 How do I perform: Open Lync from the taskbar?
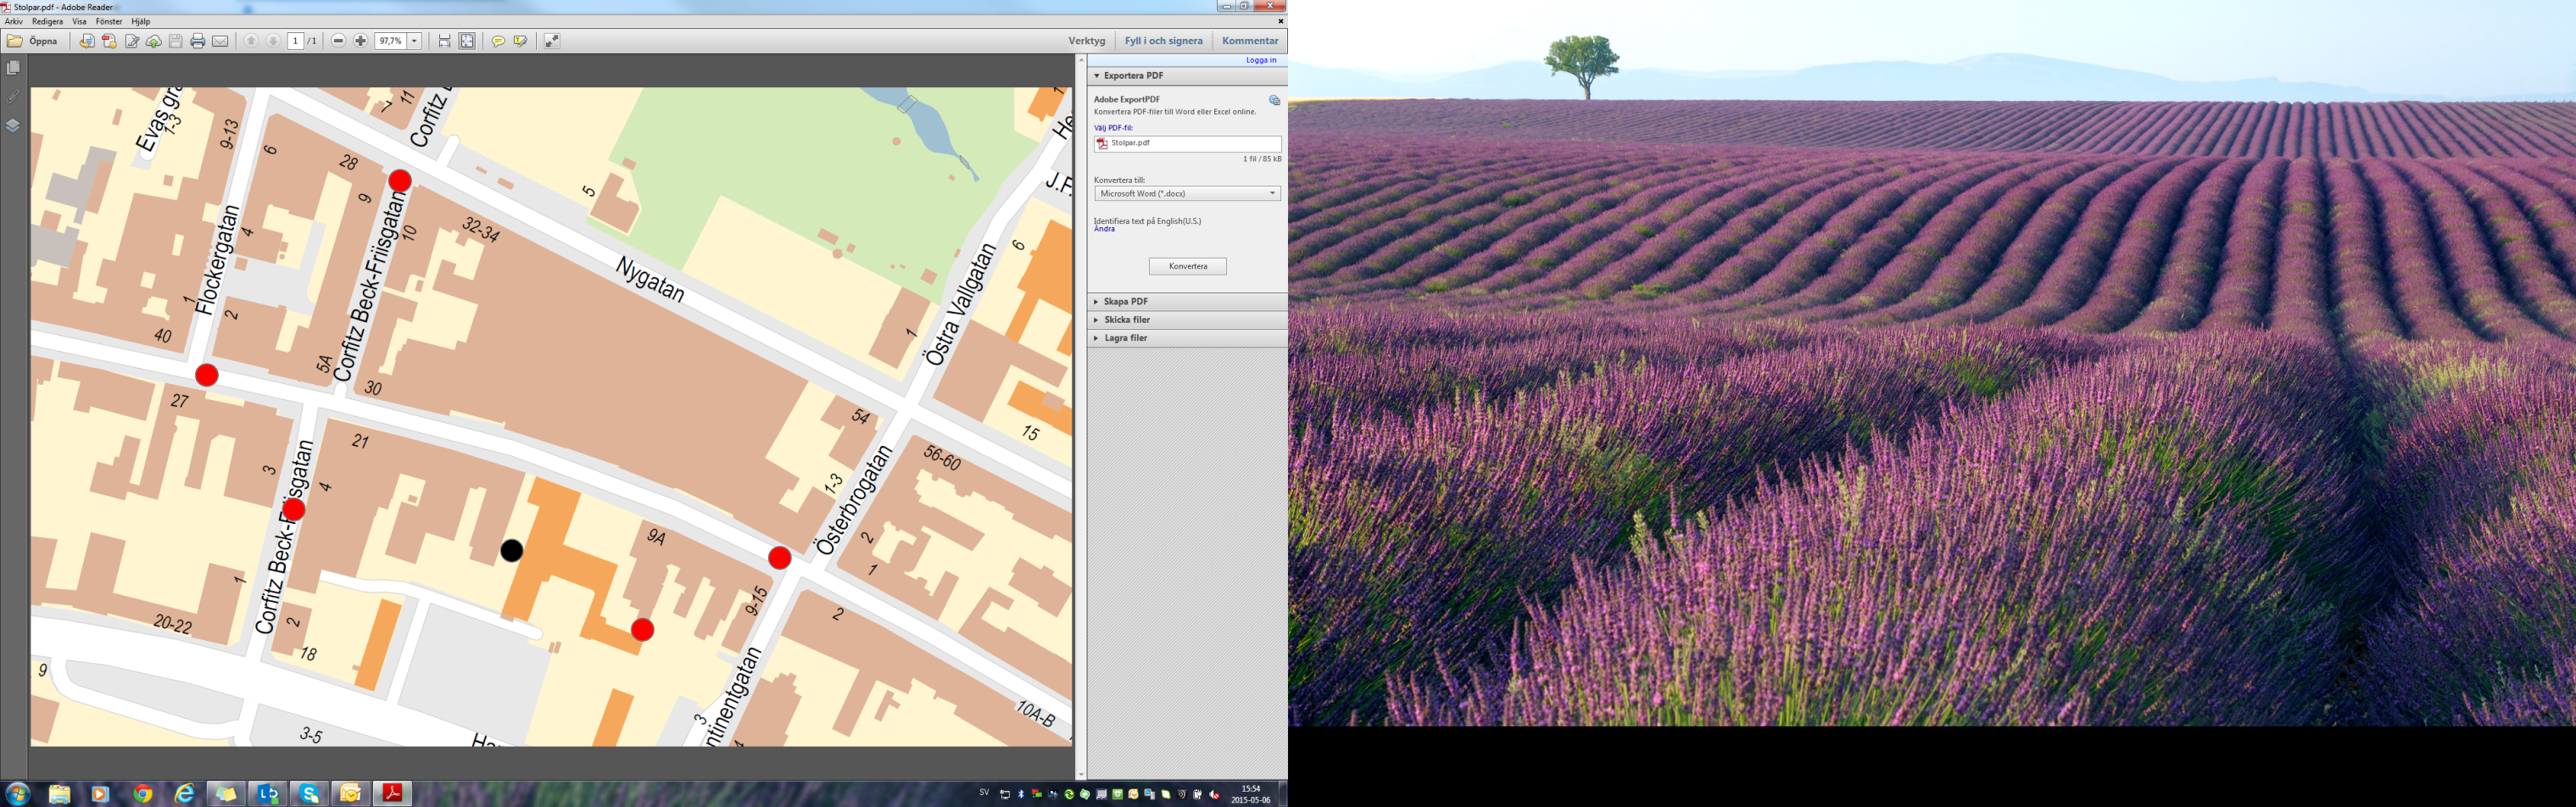(268, 794)
